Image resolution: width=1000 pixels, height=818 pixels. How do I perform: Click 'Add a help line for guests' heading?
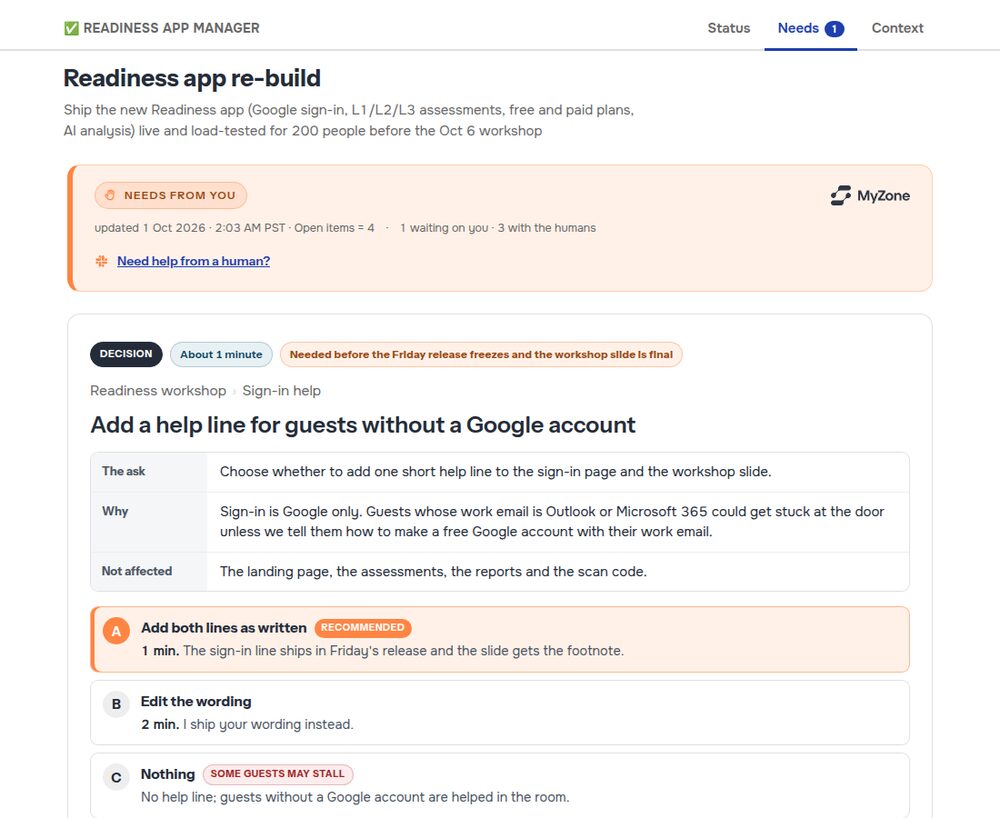click(363, 425)
